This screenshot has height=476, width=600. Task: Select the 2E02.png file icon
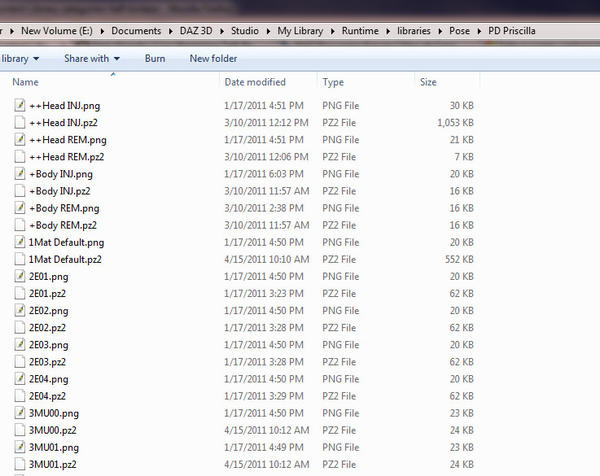pos(20,310)
